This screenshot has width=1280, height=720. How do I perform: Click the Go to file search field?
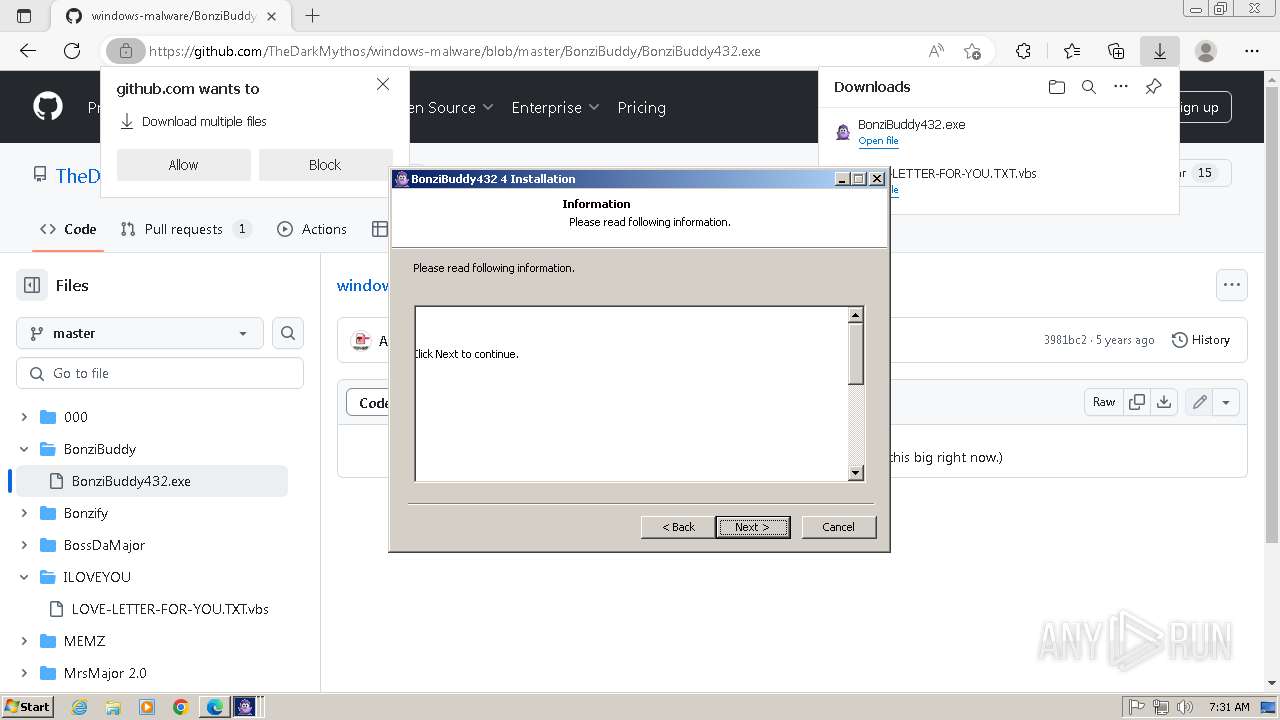tap(160, 373)
